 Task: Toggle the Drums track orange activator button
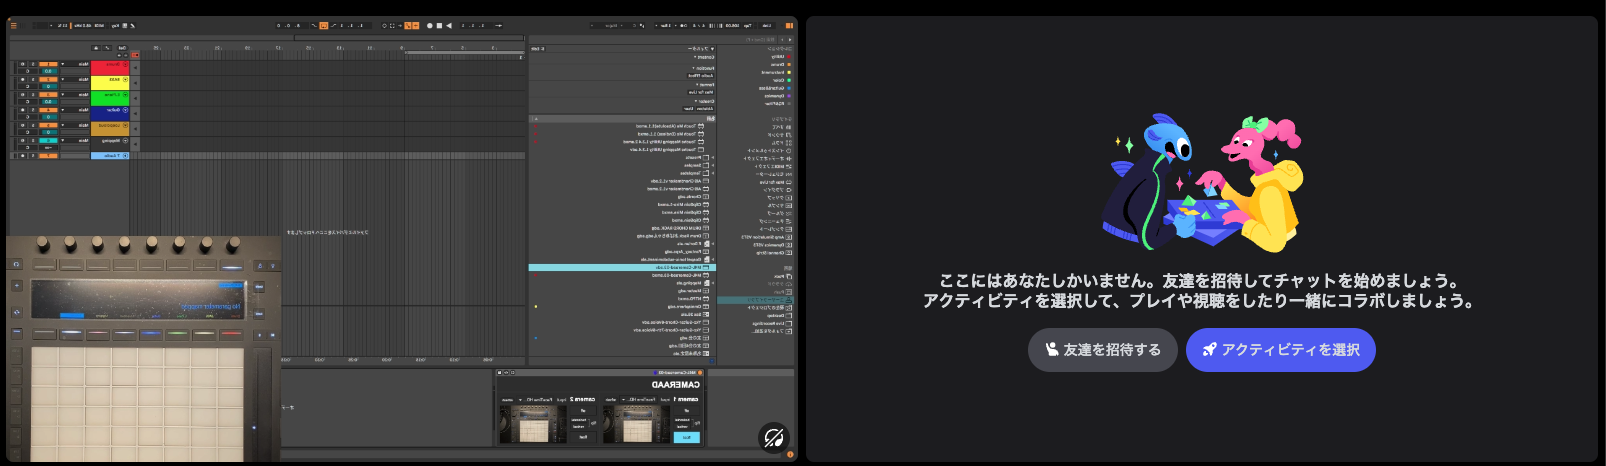click(48, 64)
